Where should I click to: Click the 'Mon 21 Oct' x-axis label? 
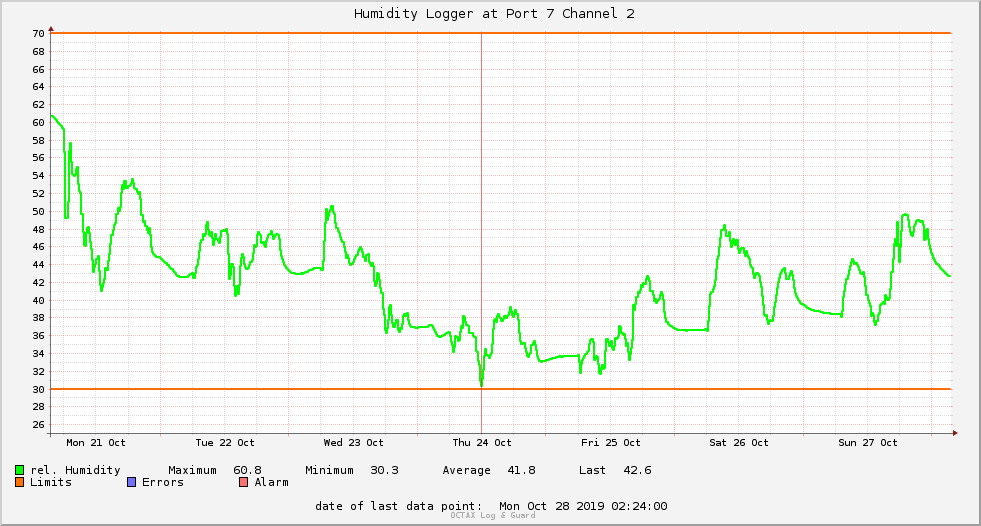coord(96,443)
